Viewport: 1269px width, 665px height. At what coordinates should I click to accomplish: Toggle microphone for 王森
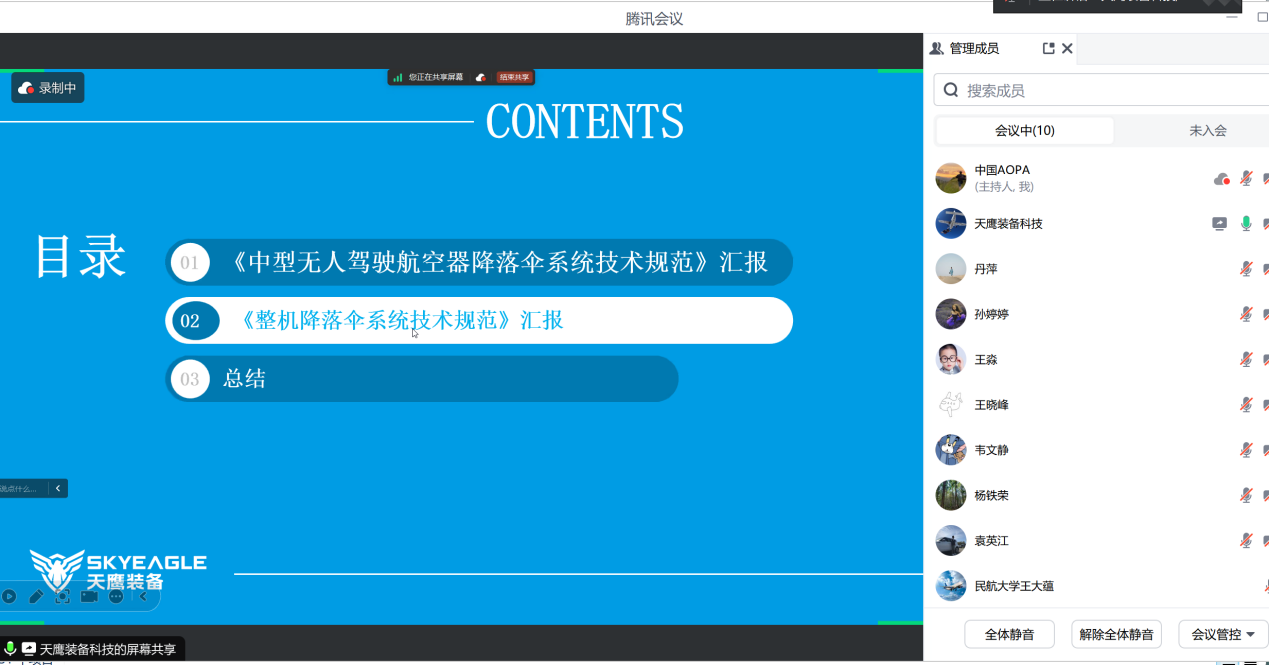pos(1246,359)
